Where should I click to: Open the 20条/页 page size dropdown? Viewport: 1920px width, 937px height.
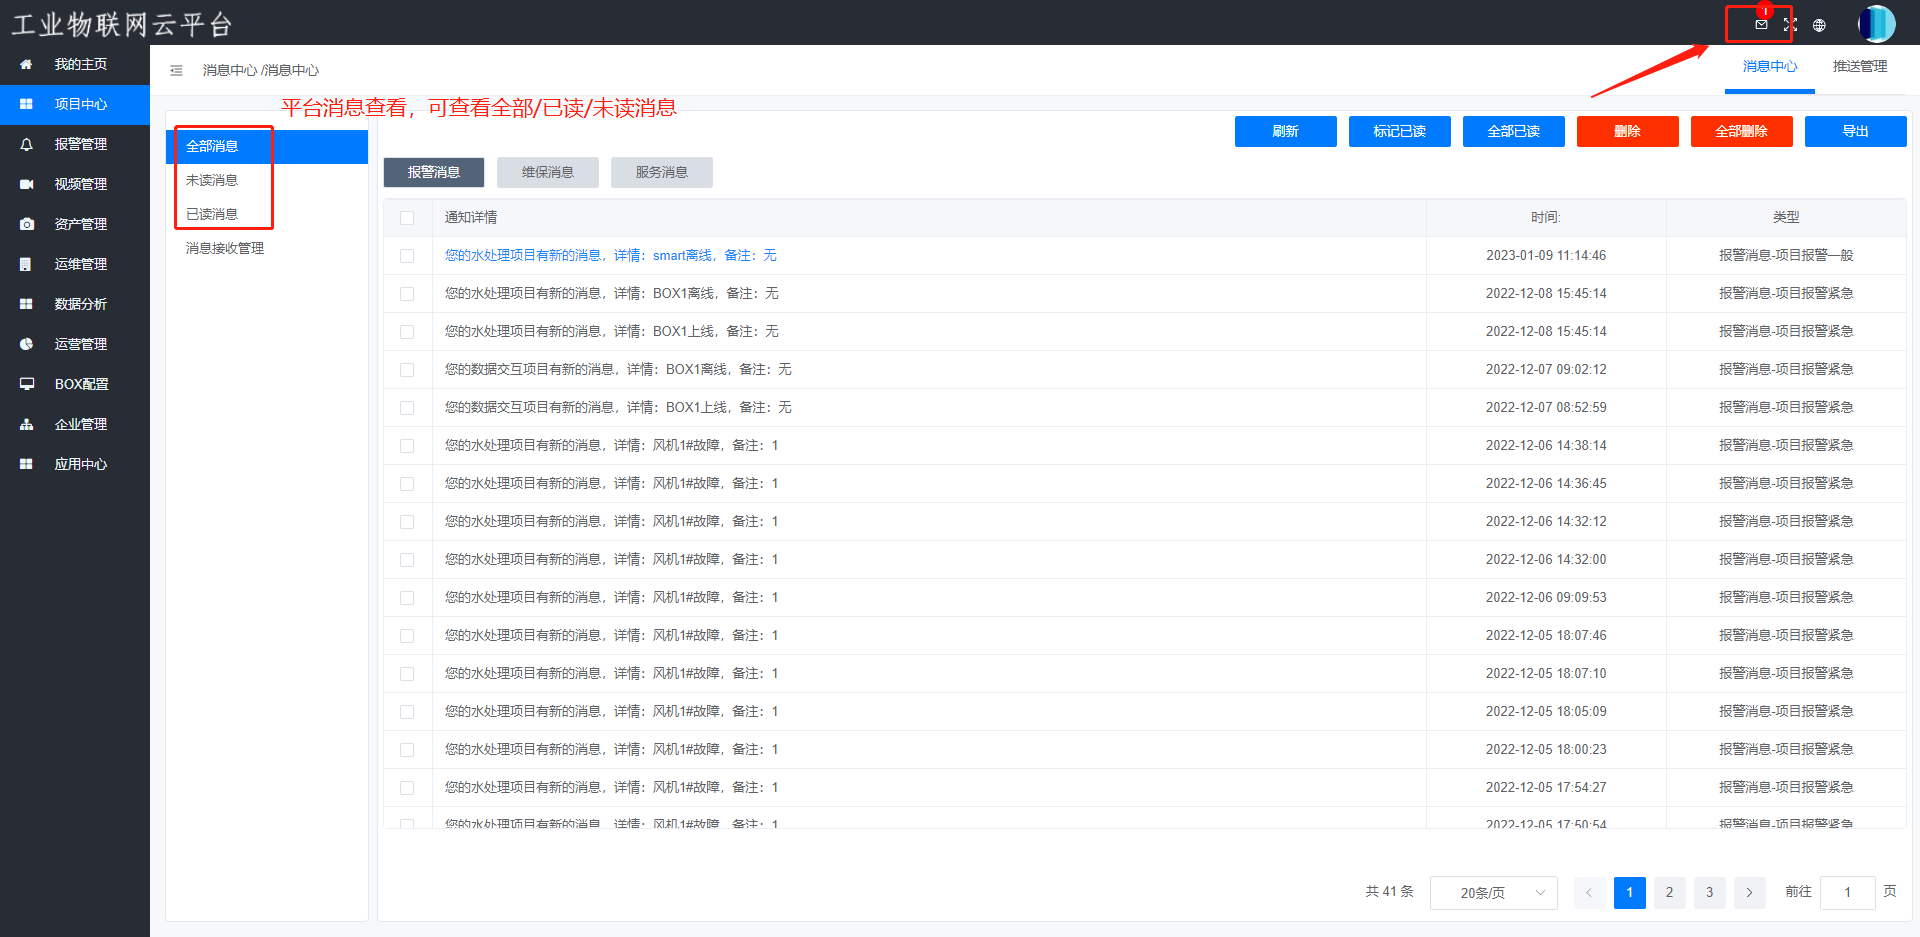1494,892
